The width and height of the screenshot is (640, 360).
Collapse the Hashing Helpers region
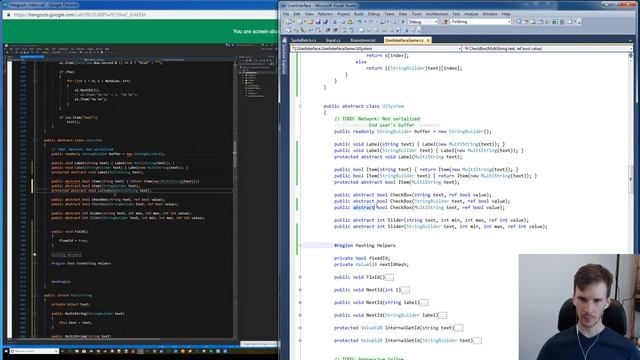300,246
